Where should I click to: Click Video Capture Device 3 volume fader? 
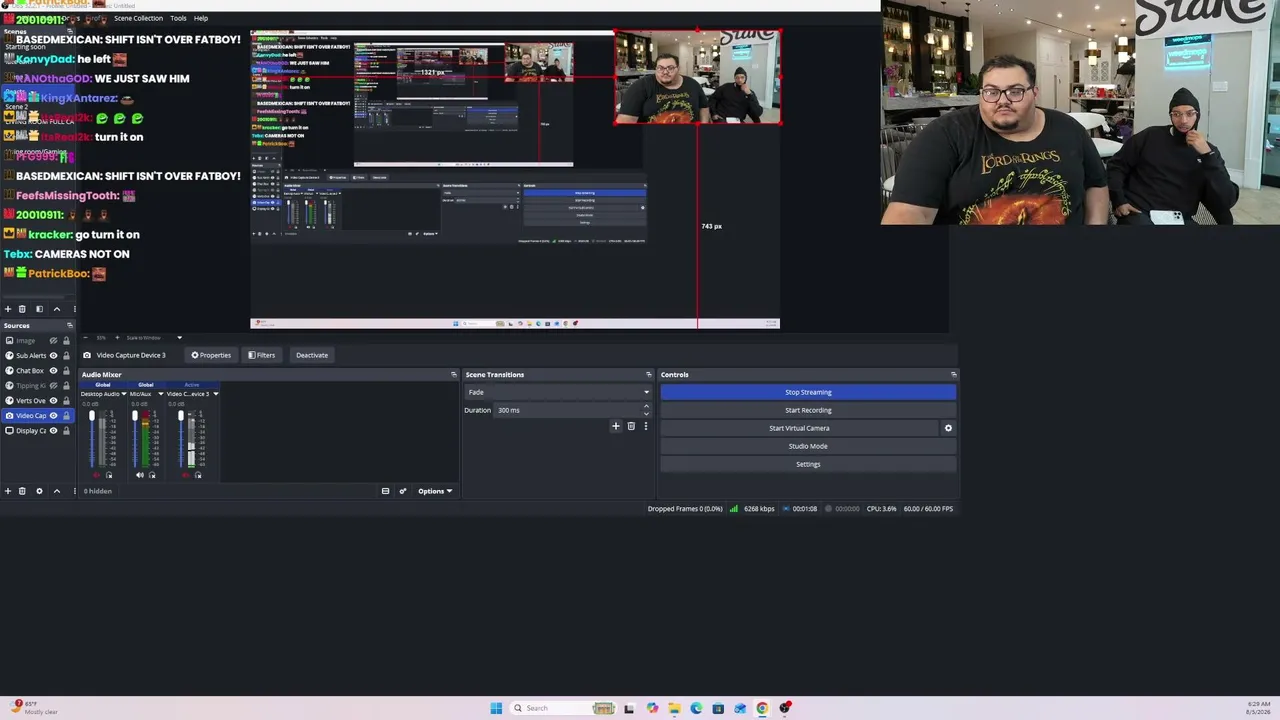coord(180,416)
